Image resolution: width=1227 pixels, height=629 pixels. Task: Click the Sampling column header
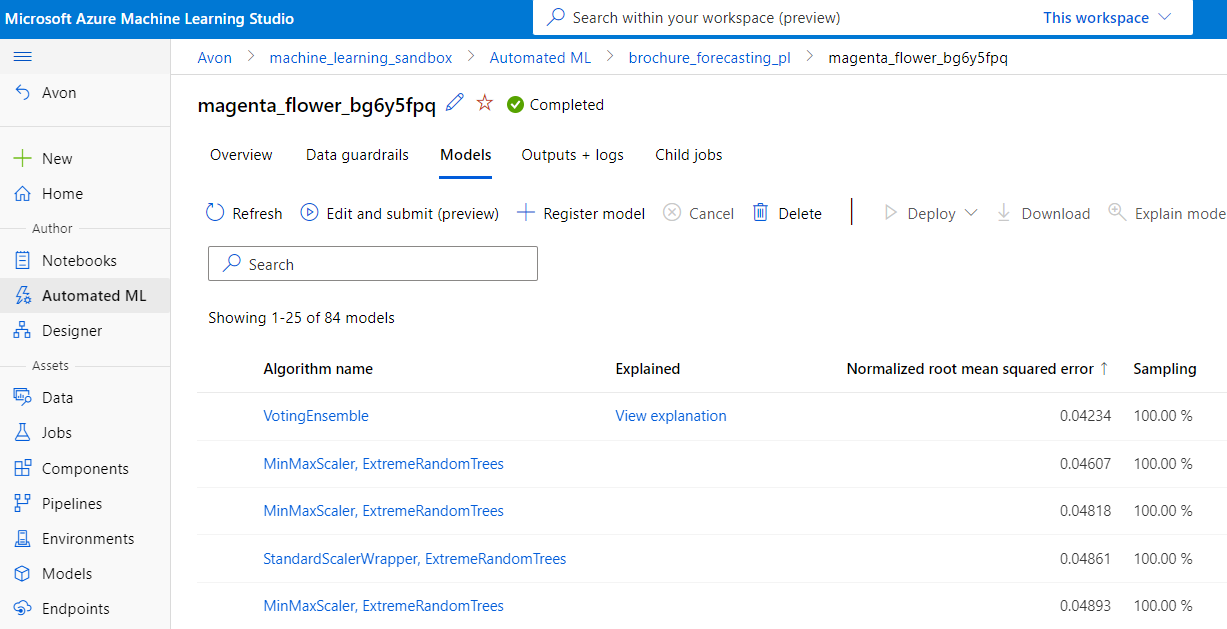(1165, 369)
